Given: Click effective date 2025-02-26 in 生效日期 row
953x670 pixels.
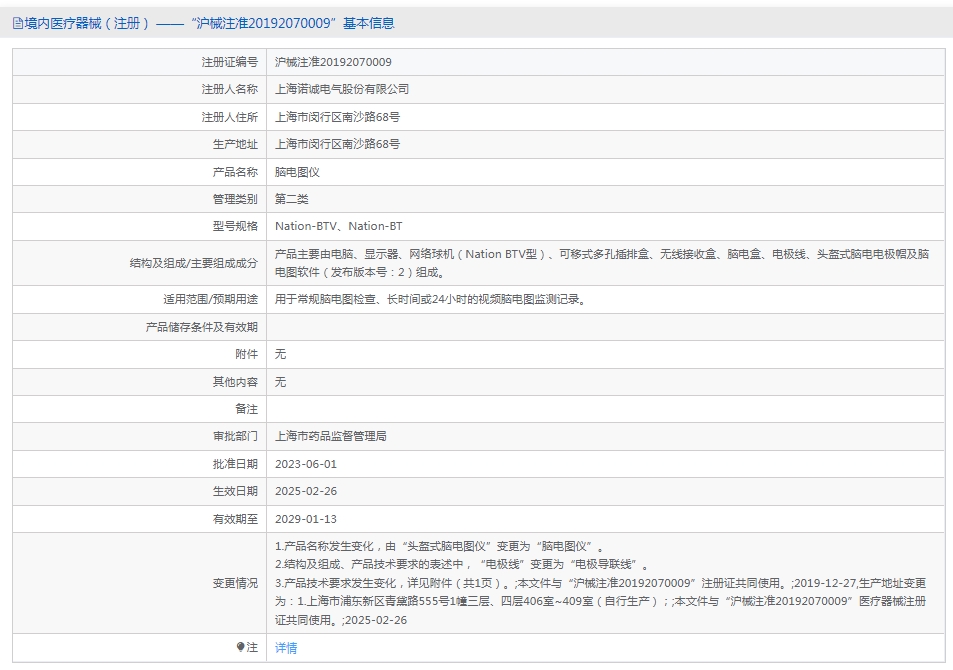Looking at the screenshot, I should 306,491.
